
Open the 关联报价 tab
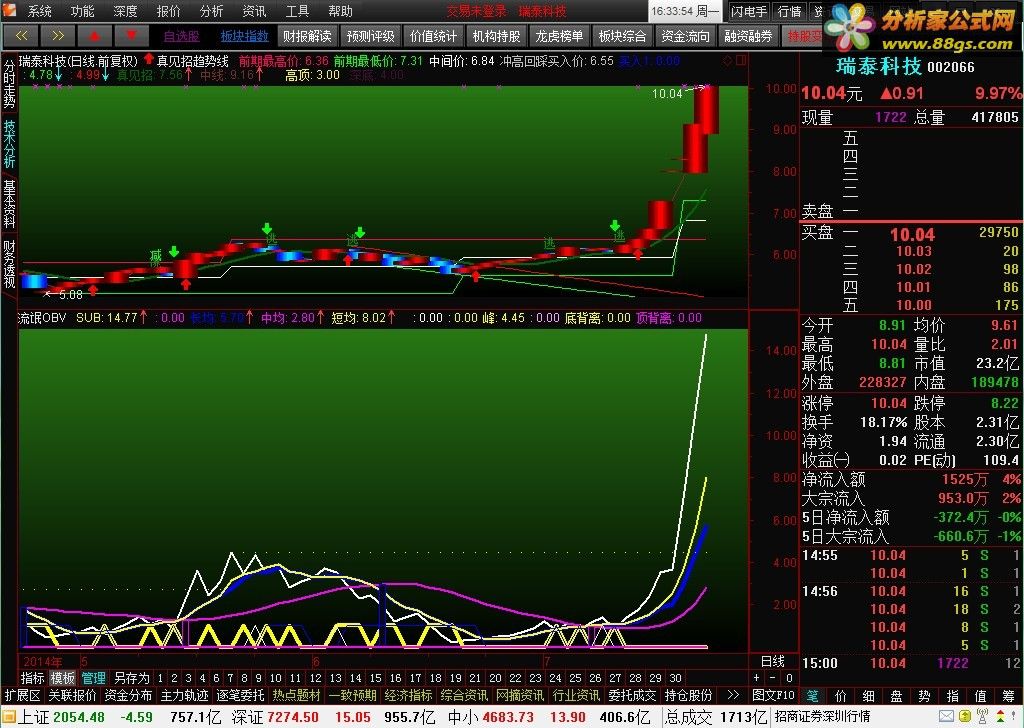72,695
